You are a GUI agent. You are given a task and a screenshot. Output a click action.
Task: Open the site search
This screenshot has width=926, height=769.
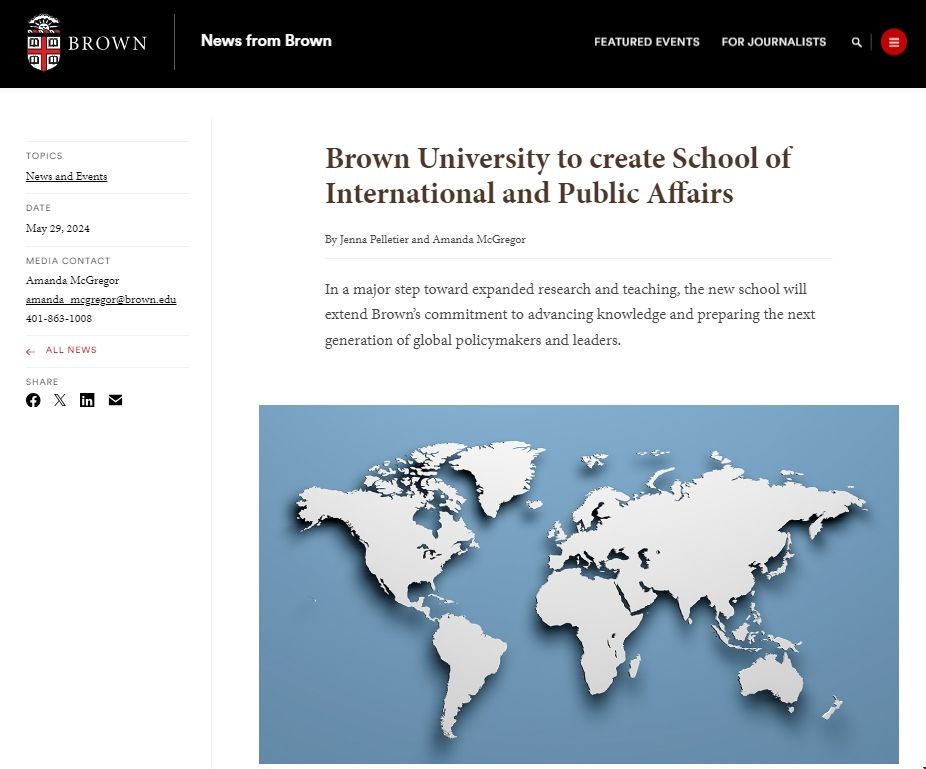tap(856, 42)
